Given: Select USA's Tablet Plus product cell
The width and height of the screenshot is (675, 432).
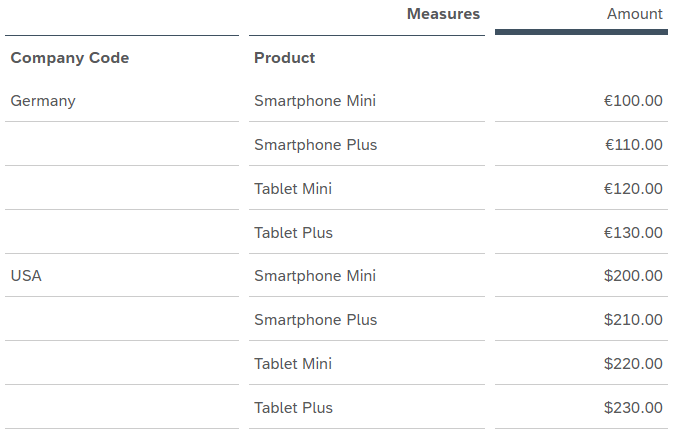Looking at the screenshot, I should point(293,408).
